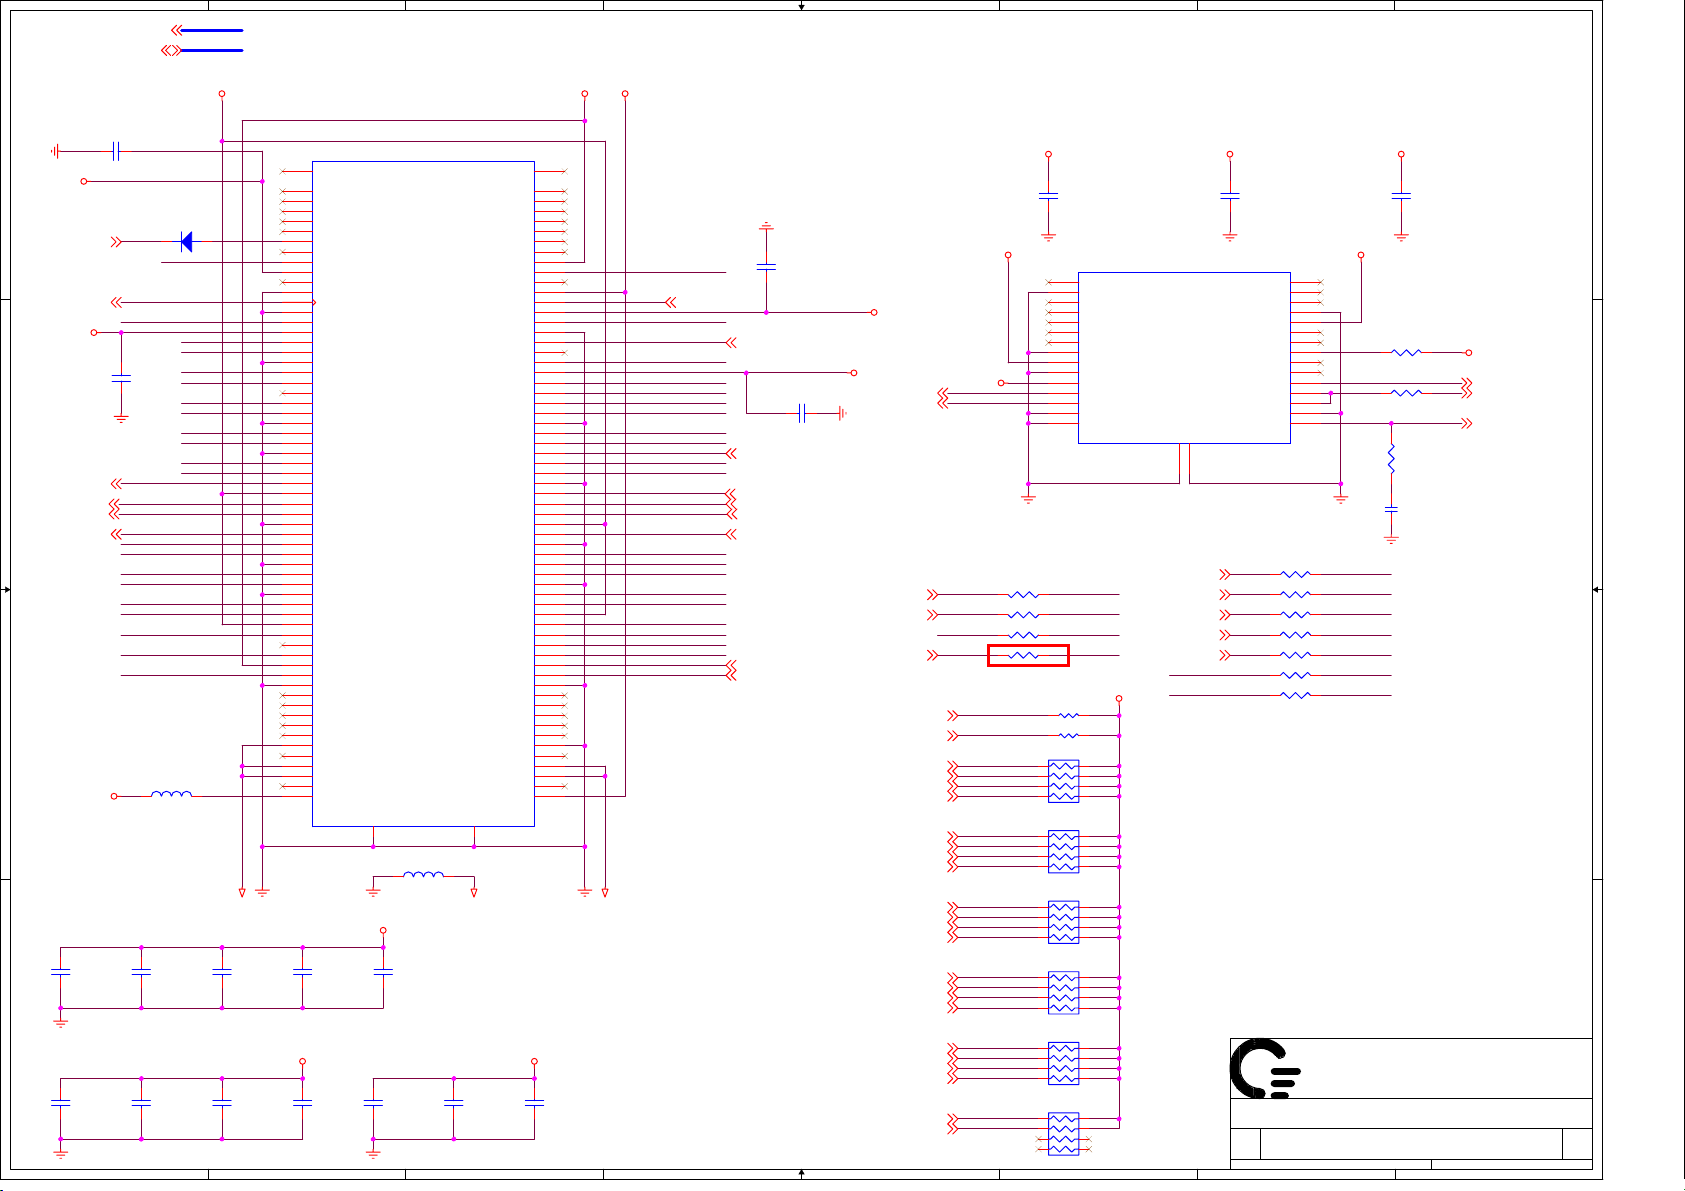Select the leftmost capacitor in the bottom-left four-capacitor bank

pyautogui.click(x=60, y=1102)
